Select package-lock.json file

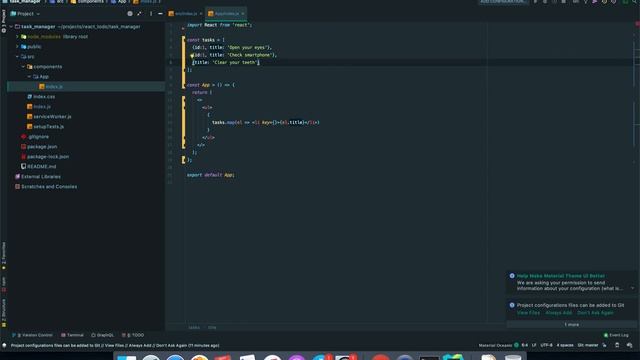pyautogui.click(x=45, y=157)
